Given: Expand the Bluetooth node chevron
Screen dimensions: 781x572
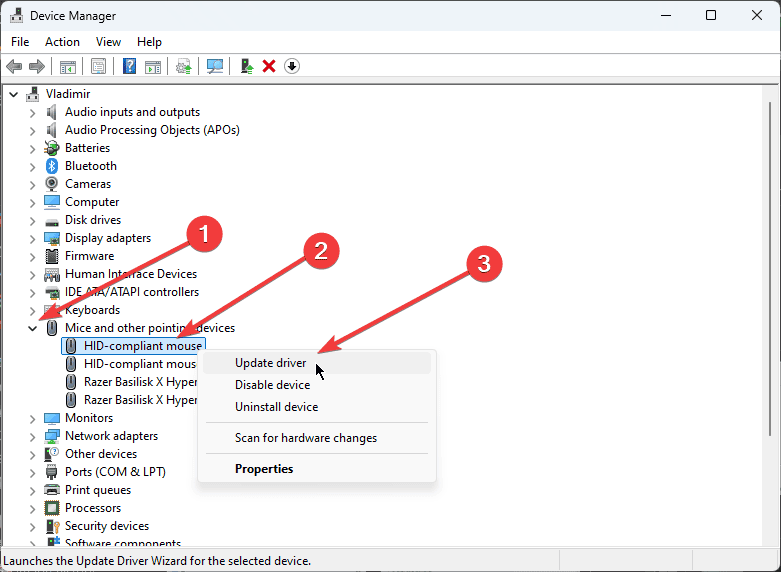Looking at the screenshot, I should tap(33, 166).
